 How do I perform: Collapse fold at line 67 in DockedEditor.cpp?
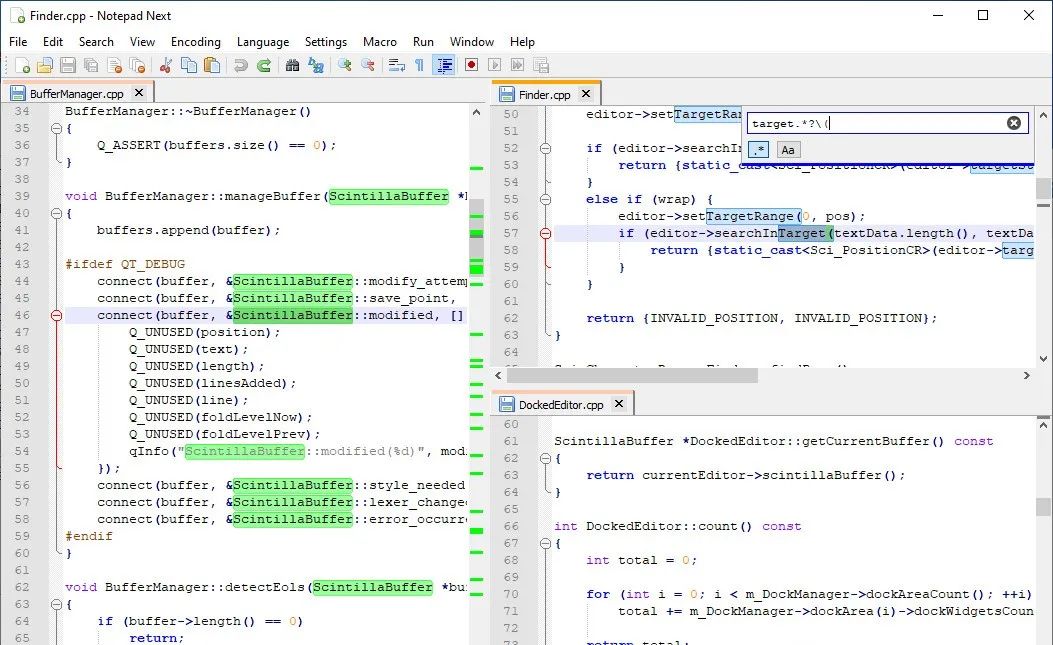tap(545, 543)
